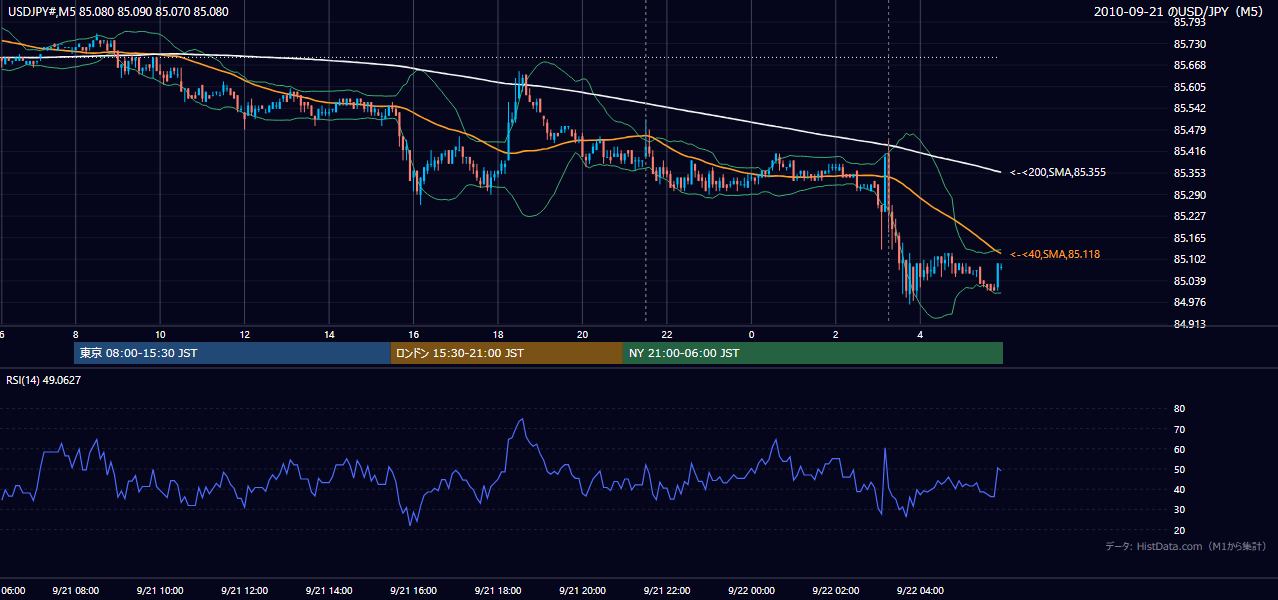Click RSI scale value 80
This screenshot has width=1278, height=600.
1179,409
